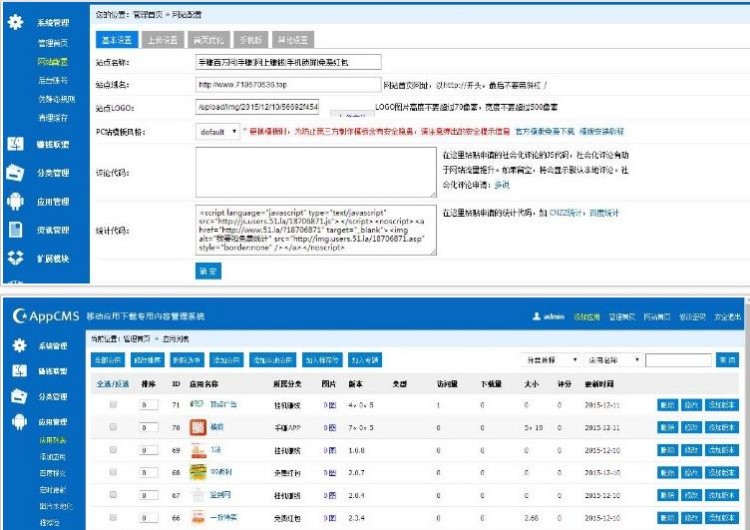Click the app icon for ID 70
This screenshot has width=750, height=530.
click(x=197, y=427)
